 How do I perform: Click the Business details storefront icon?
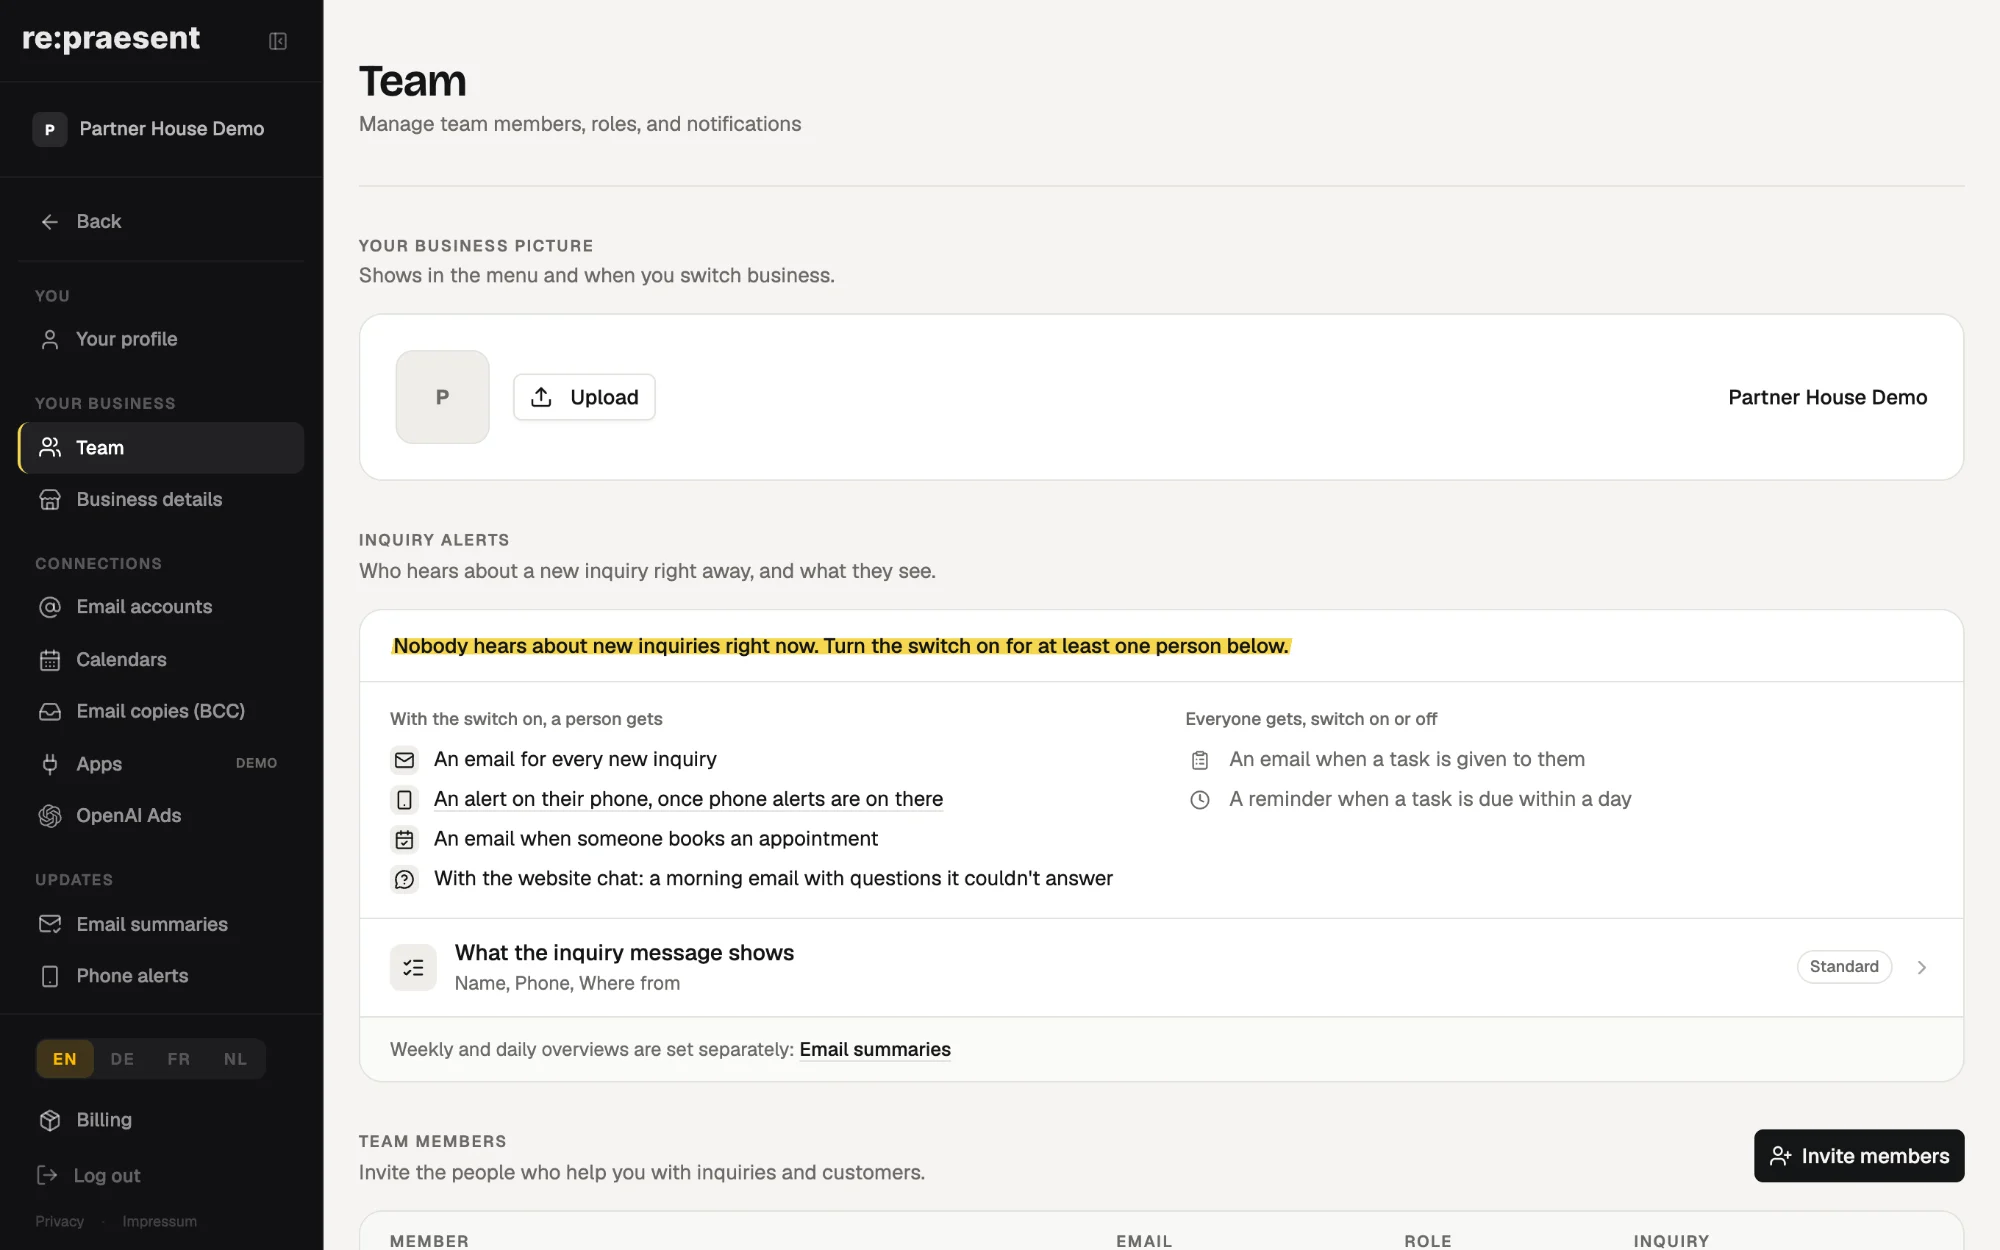(50, 500)
